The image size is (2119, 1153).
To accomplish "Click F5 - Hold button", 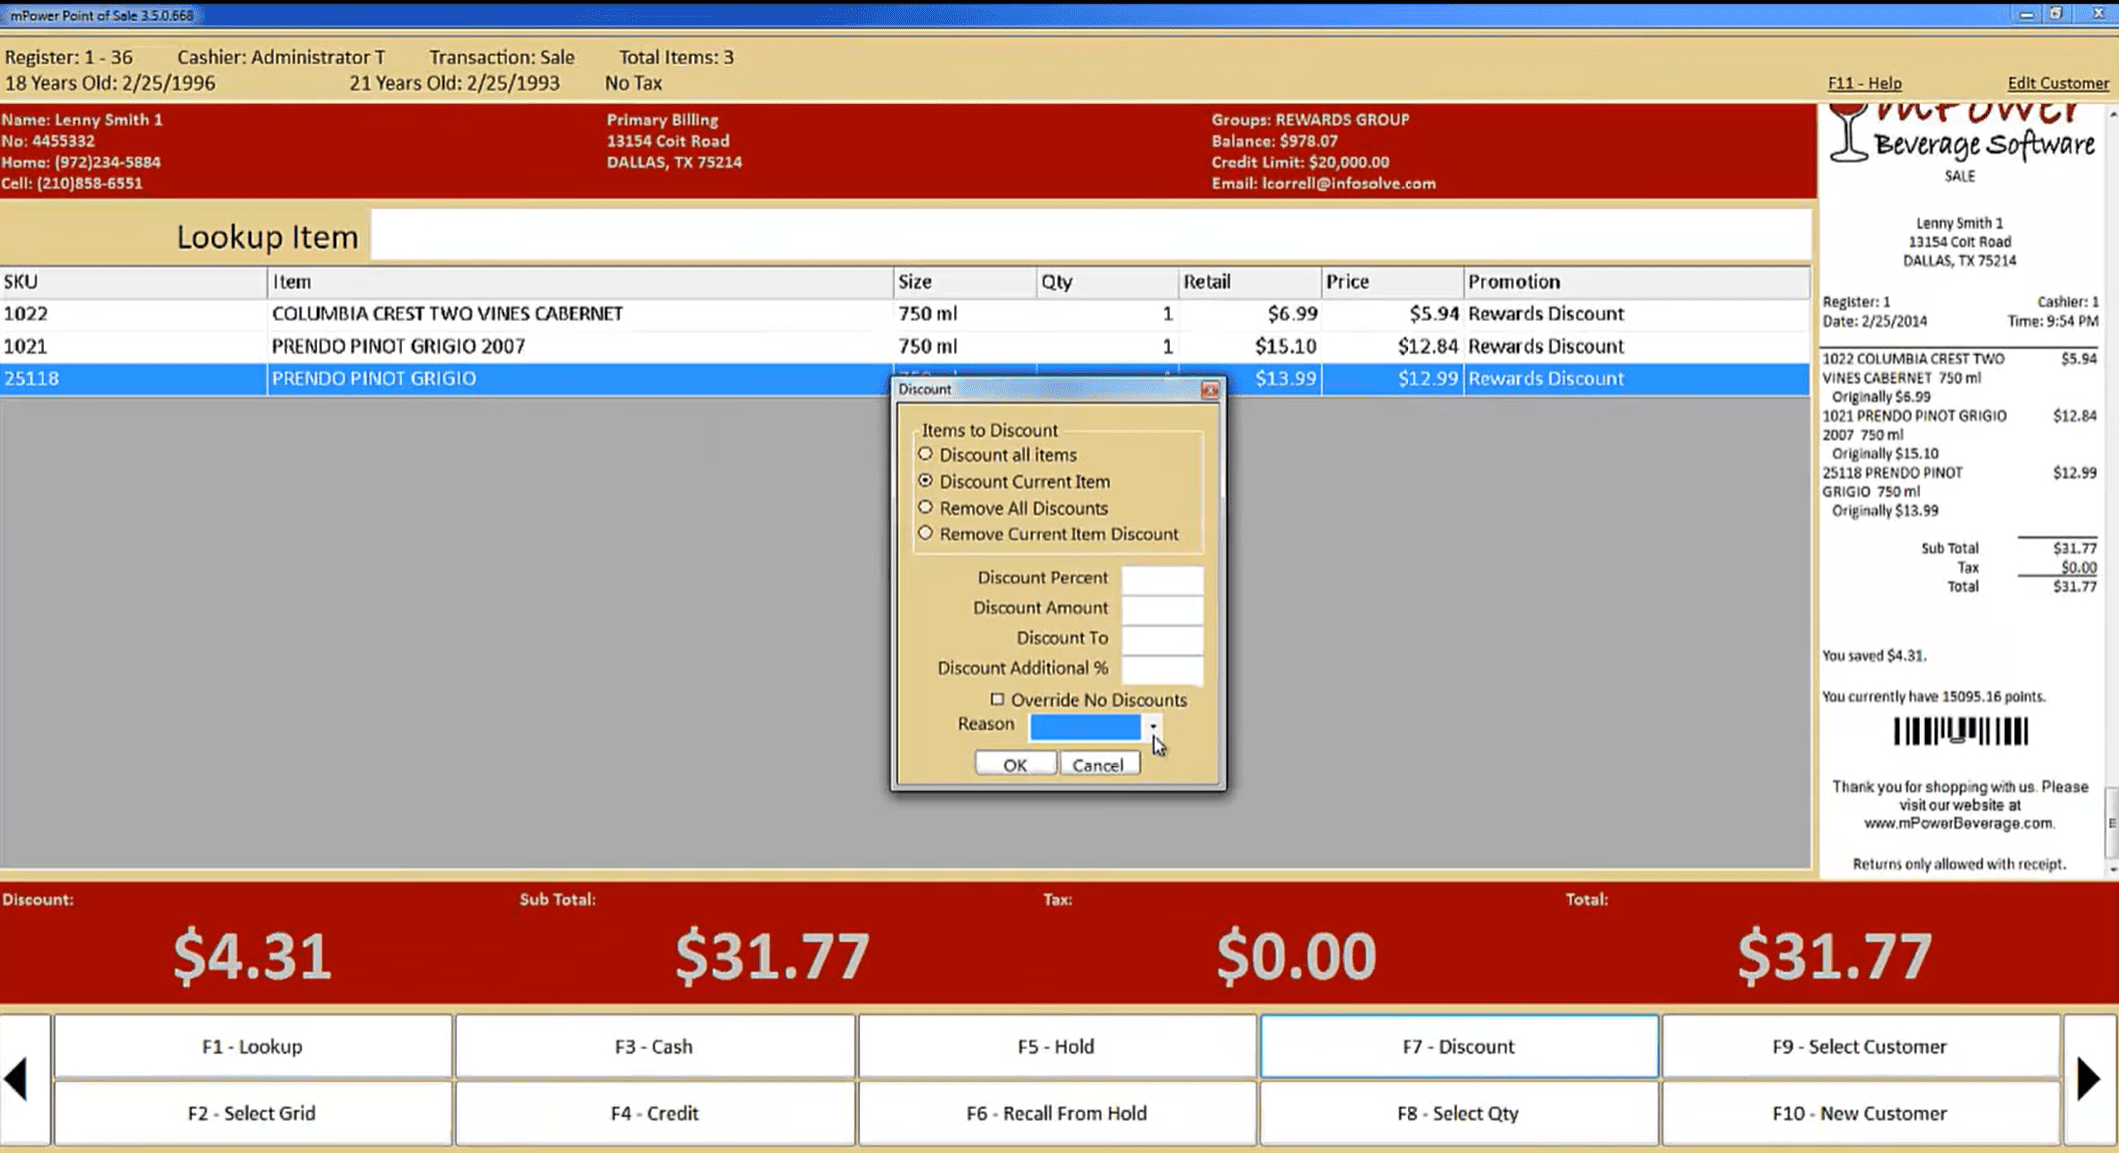I will (1056, 1046).
